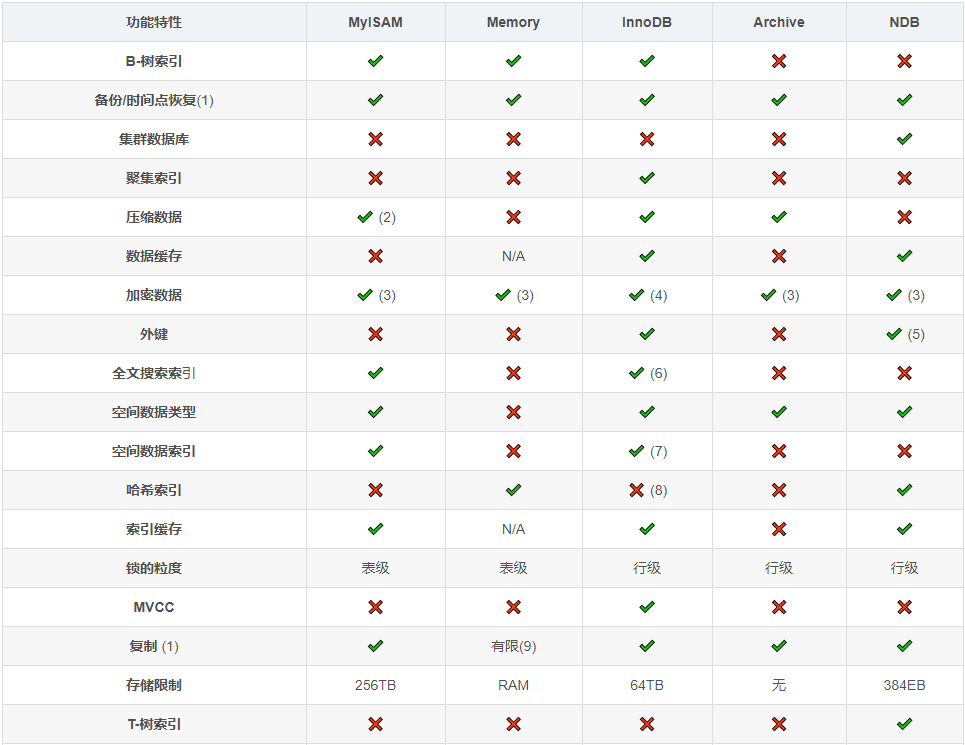Click the 行级 cell under InnoDB
Viewport: 965px width, 745px height.
coord(647,568)
